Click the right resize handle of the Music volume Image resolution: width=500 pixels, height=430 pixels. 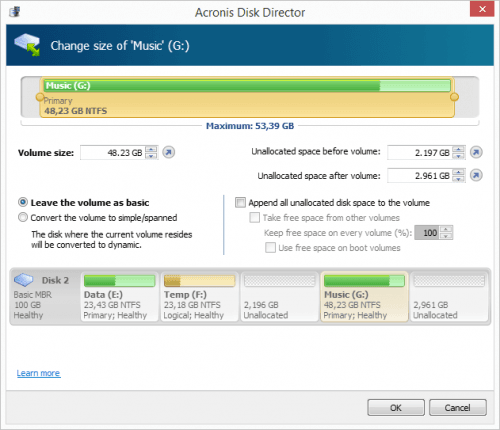(x=454, y=97)
